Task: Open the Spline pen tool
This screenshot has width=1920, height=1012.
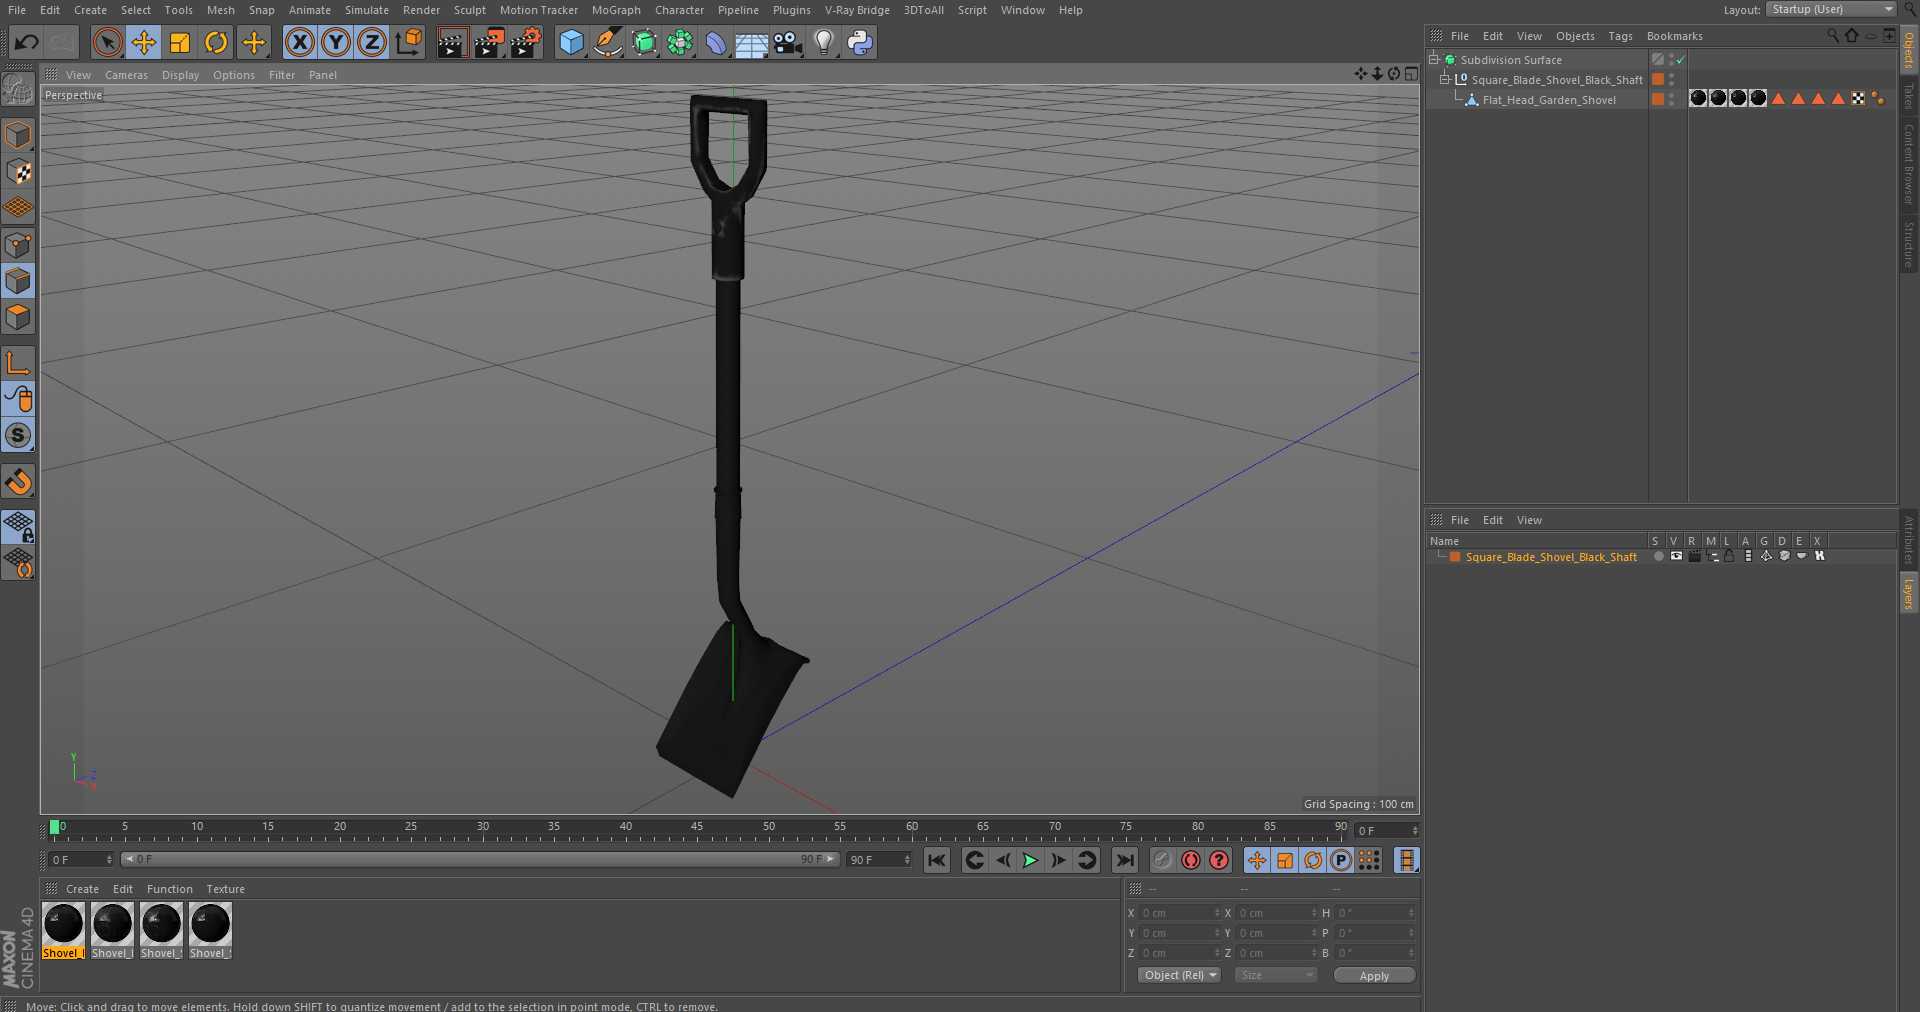Action: coord(607,42)
